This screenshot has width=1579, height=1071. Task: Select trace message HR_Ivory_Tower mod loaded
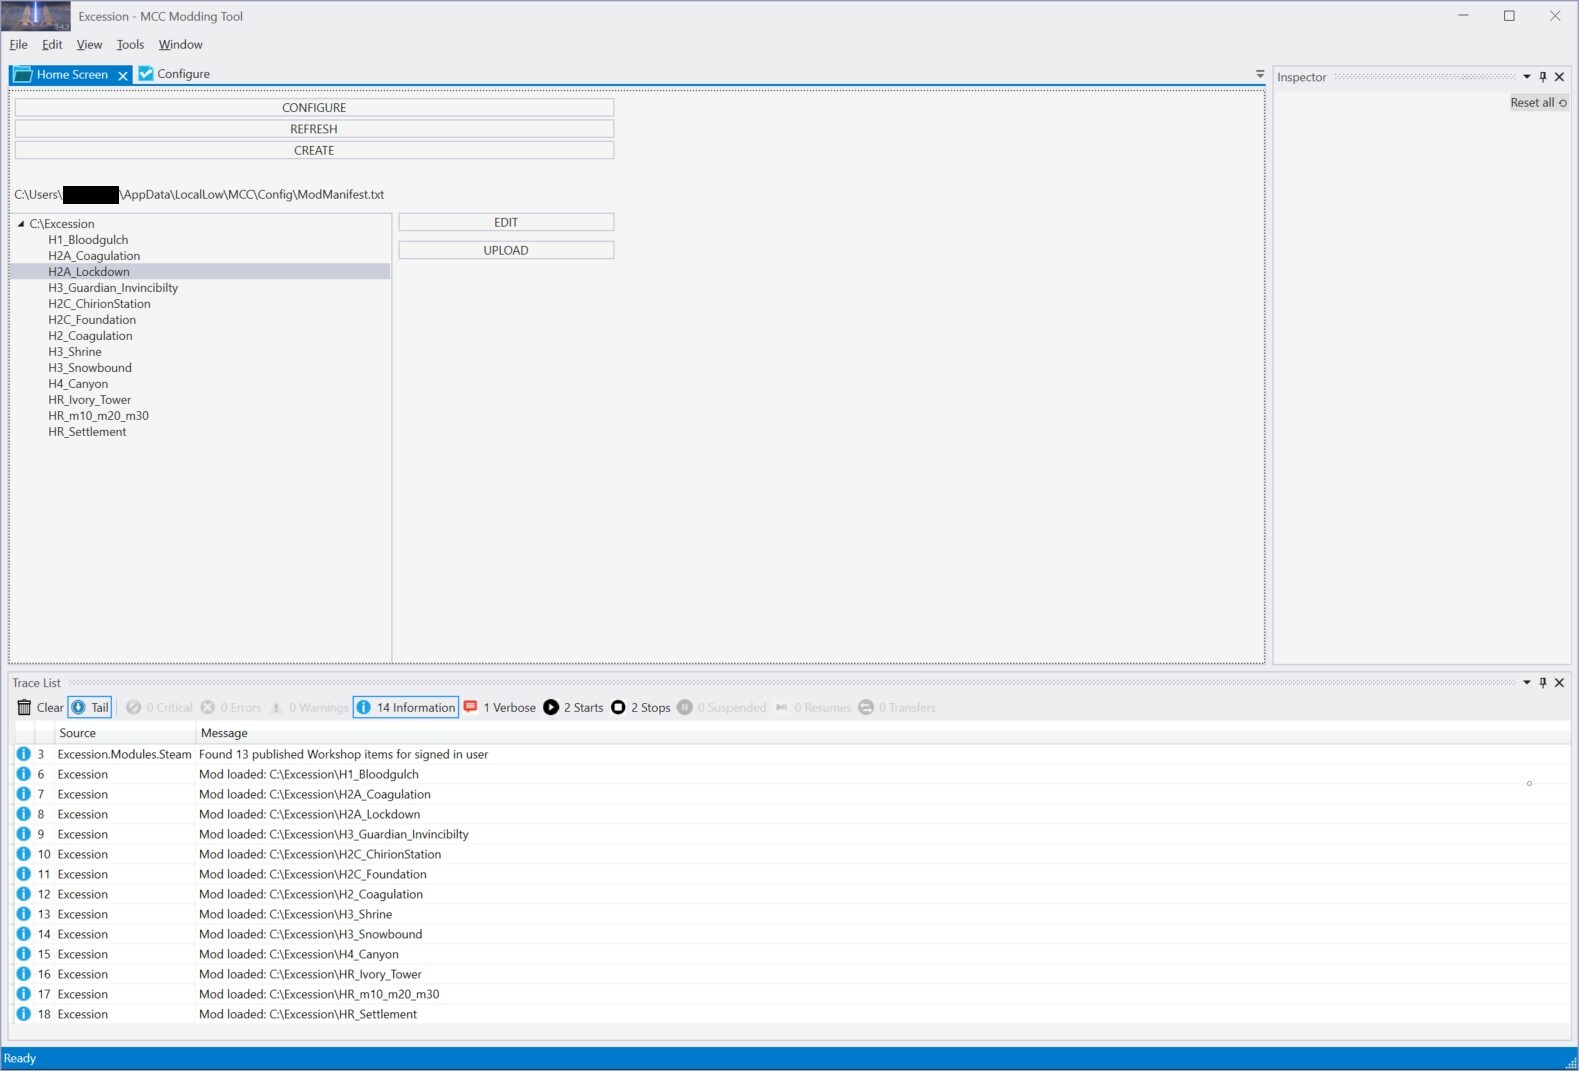pyautogui.click(x=310, y=974)
